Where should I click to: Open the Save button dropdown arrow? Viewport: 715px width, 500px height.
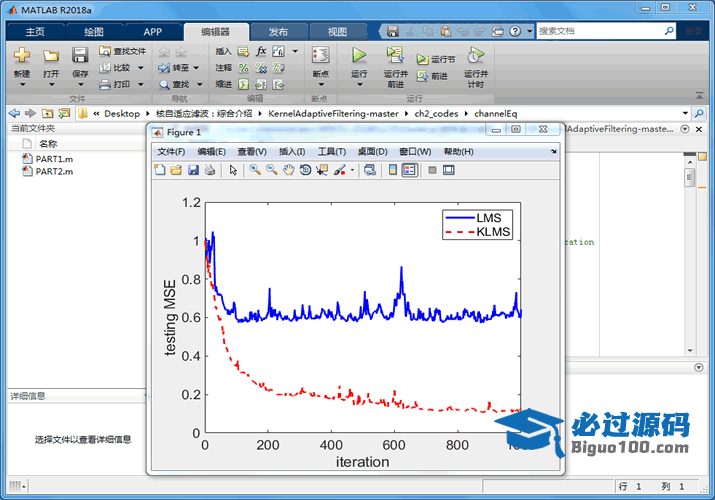click(81, 84)
